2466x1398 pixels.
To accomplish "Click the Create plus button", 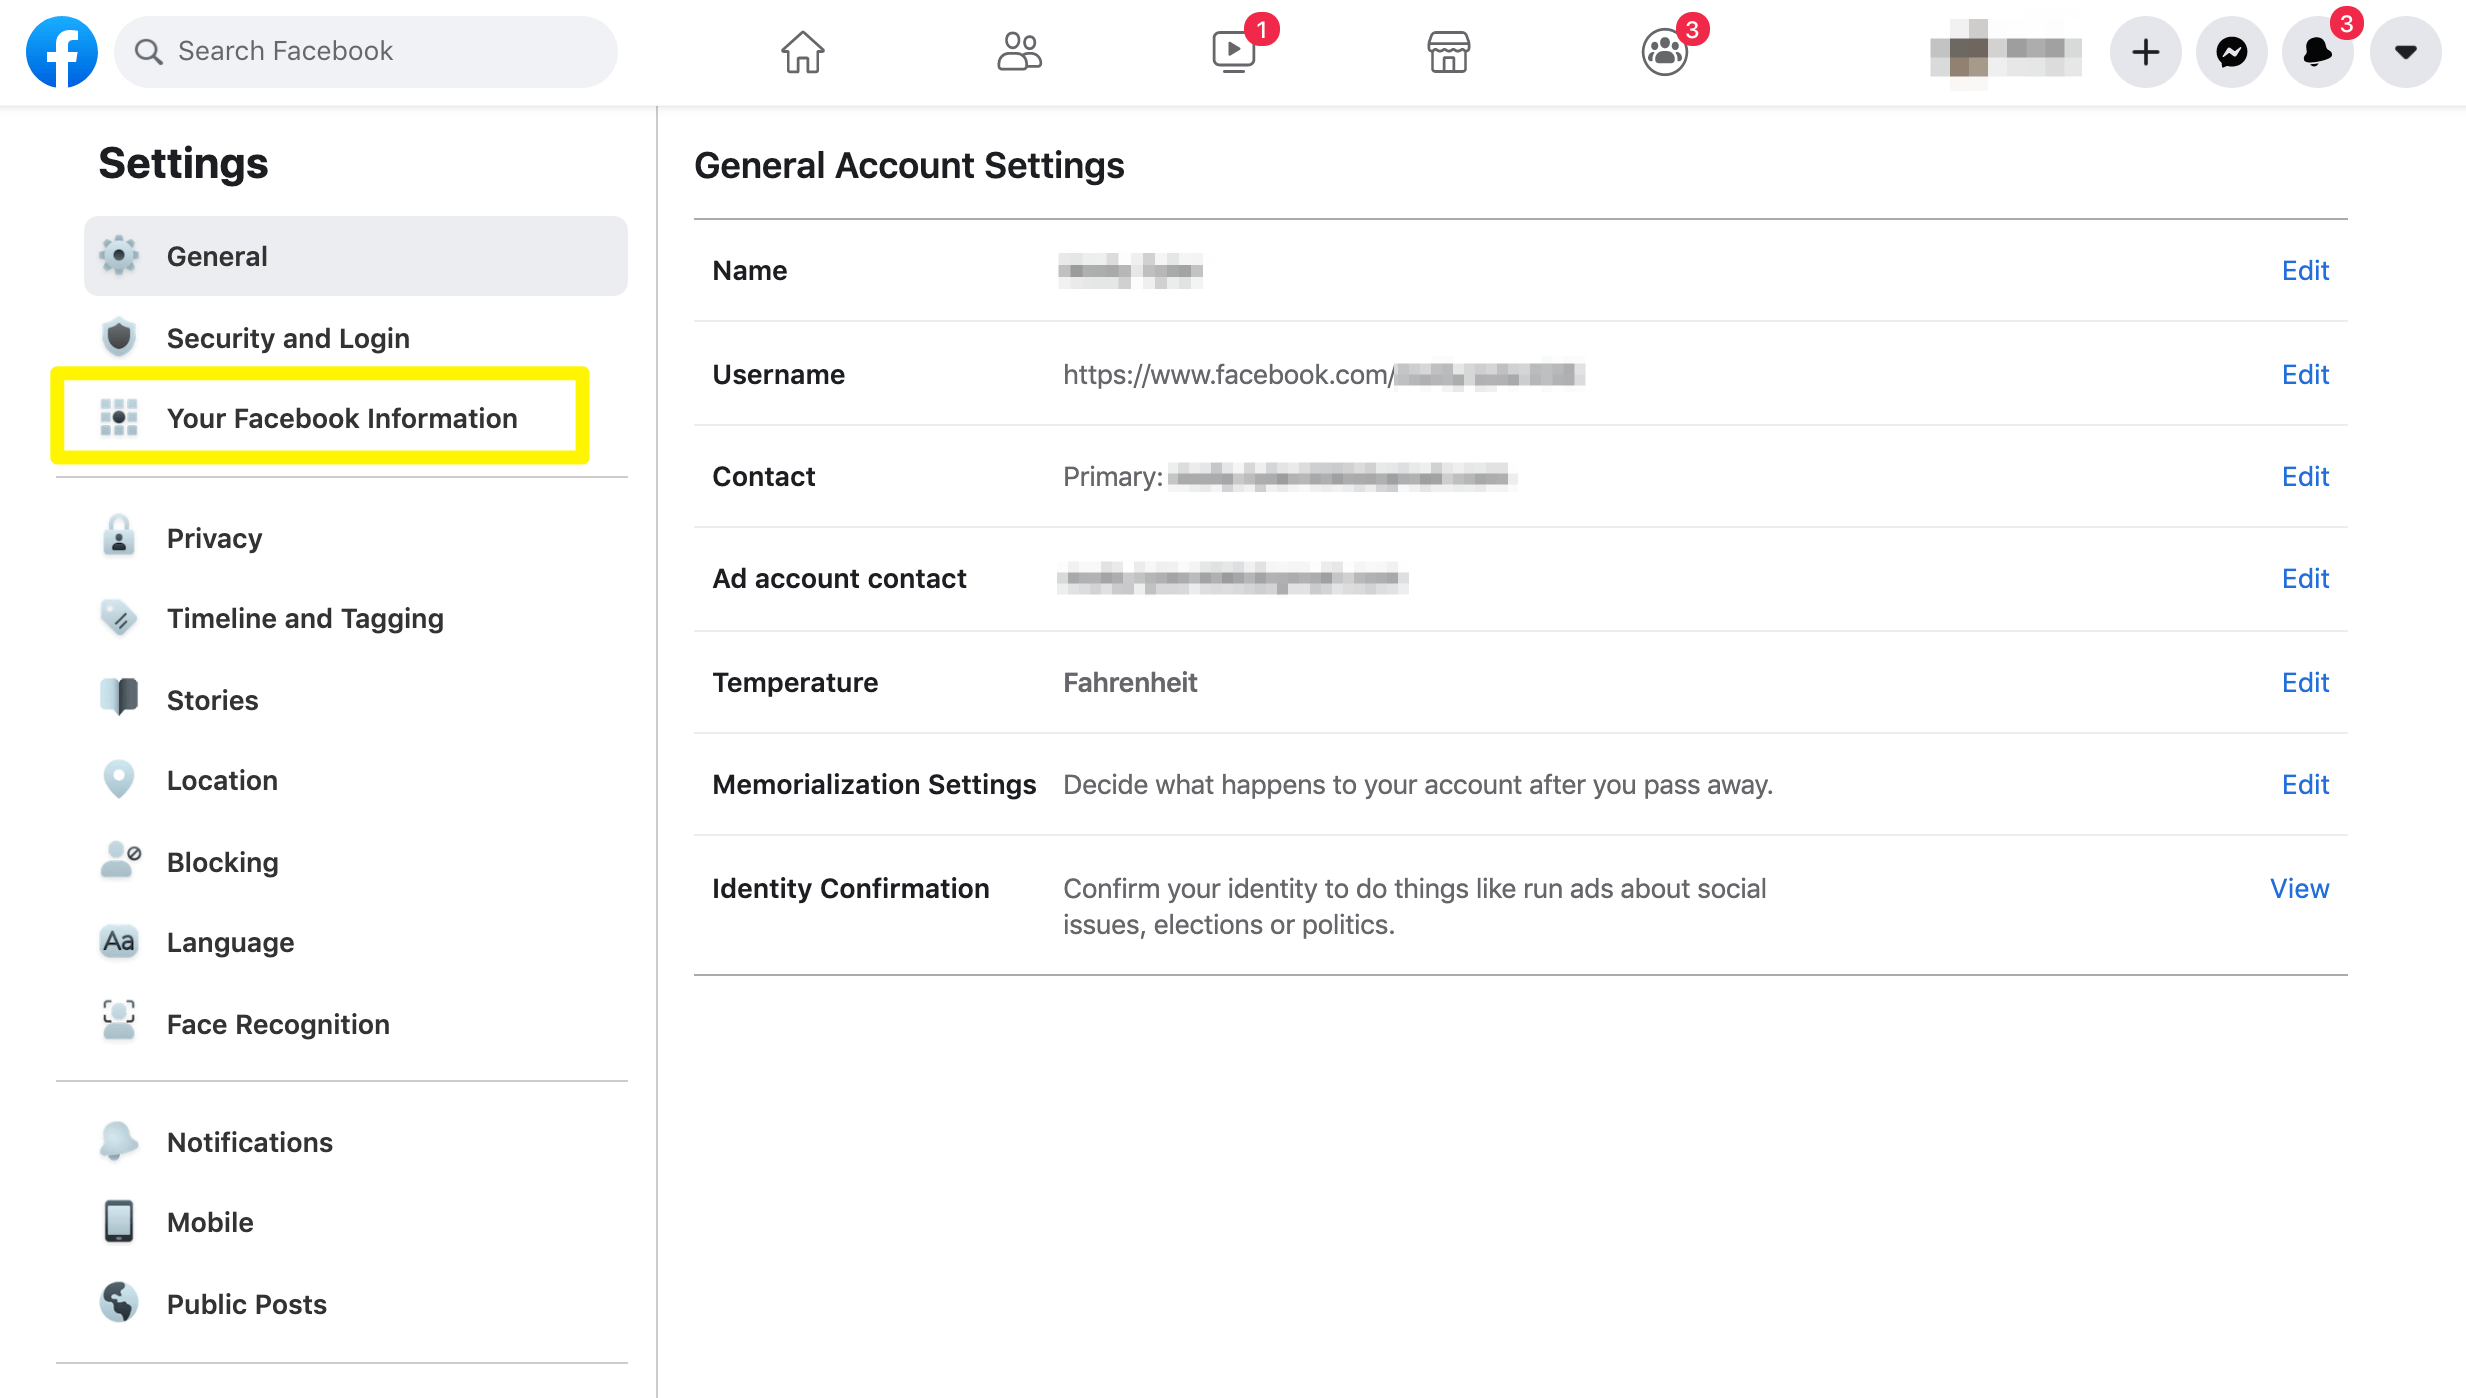I will [x=2144, y=51].
